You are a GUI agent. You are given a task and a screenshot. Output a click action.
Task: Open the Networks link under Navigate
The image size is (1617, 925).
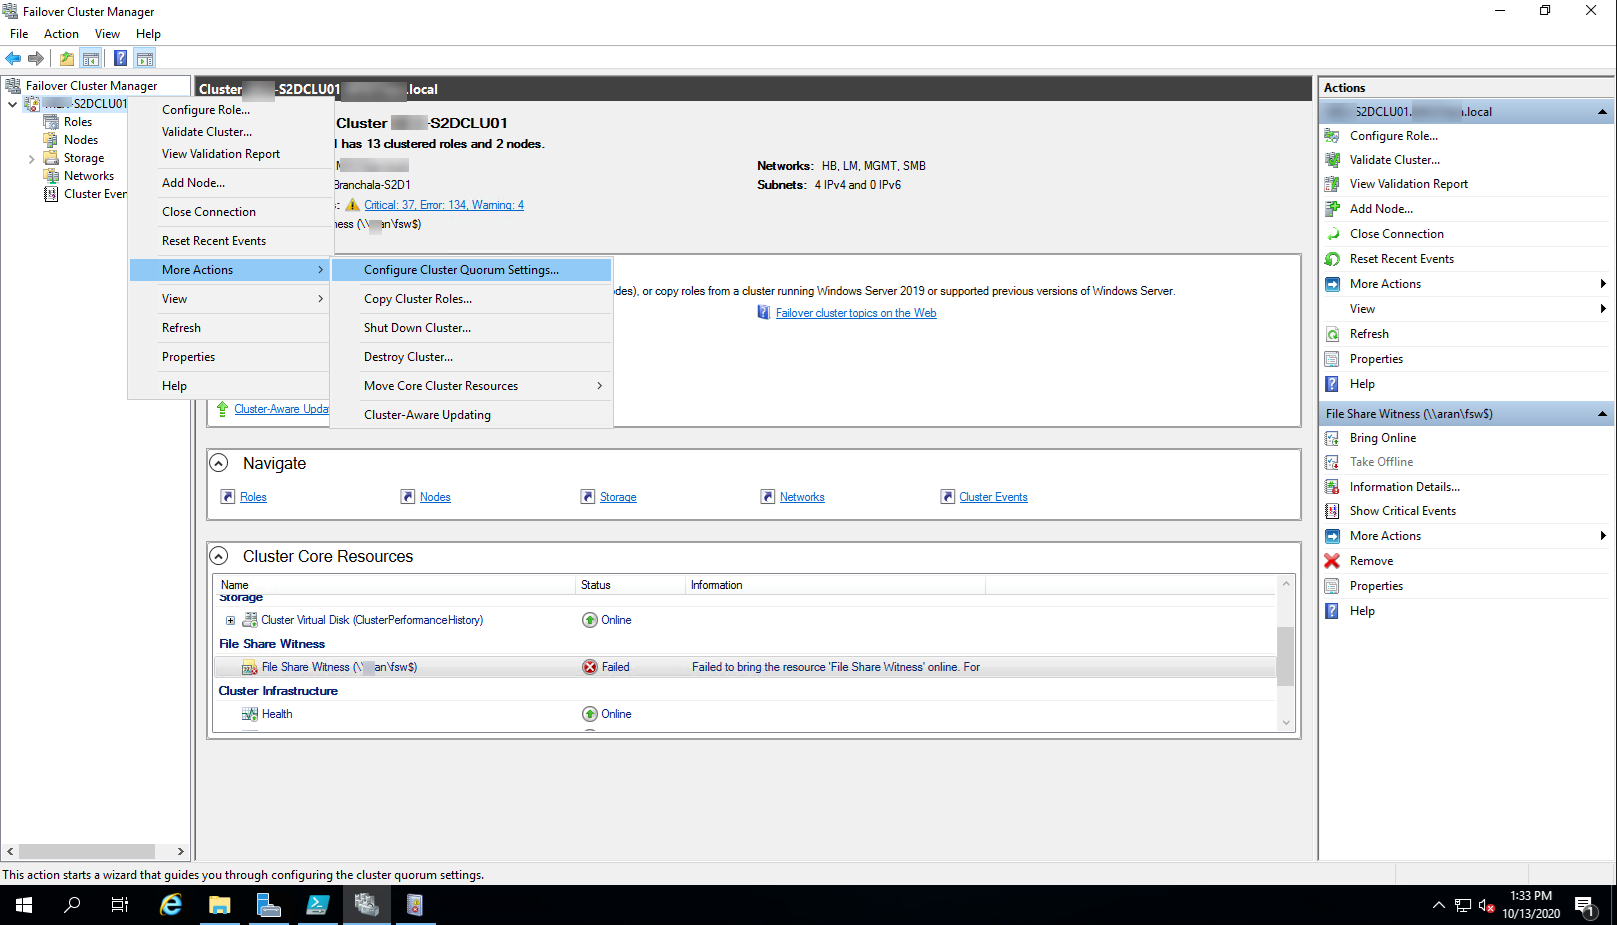point(802,497)
